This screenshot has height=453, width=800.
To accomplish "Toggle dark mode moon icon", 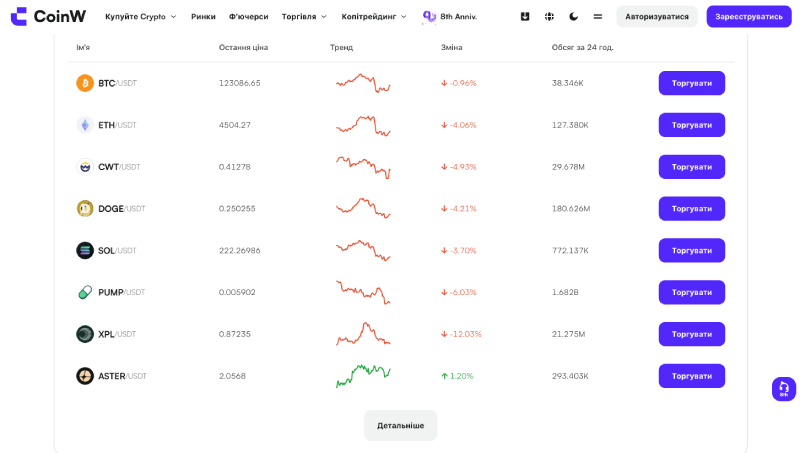I will coord(573,16).
